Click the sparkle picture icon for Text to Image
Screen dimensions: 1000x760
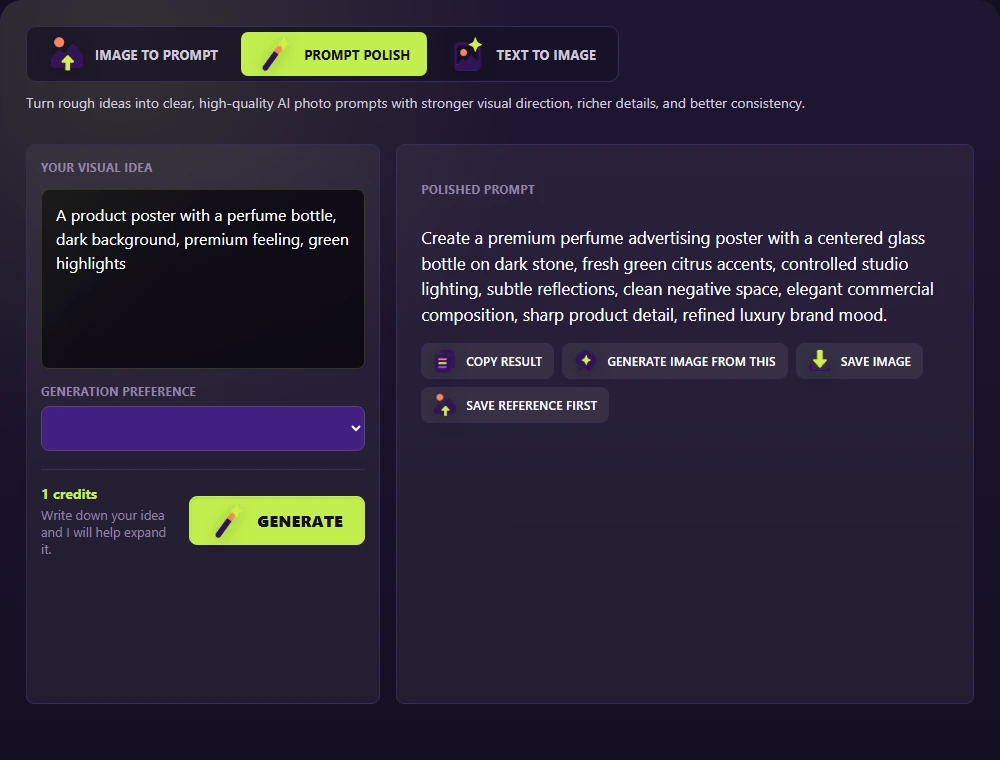click(x=468, y=54)
